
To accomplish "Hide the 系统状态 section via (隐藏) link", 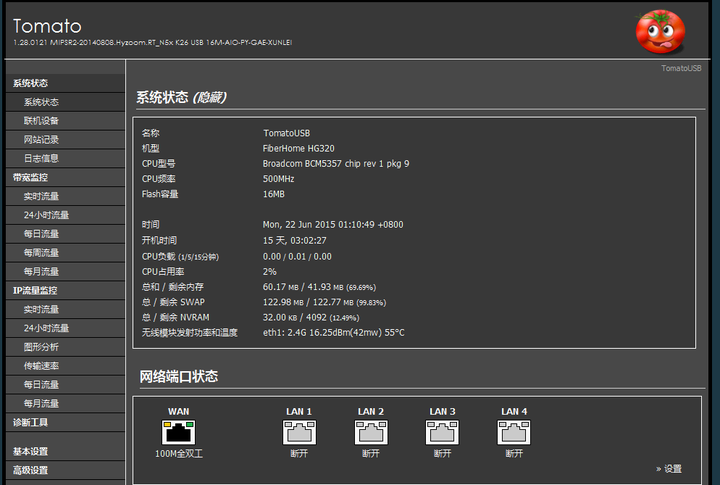I will (210, 97).
